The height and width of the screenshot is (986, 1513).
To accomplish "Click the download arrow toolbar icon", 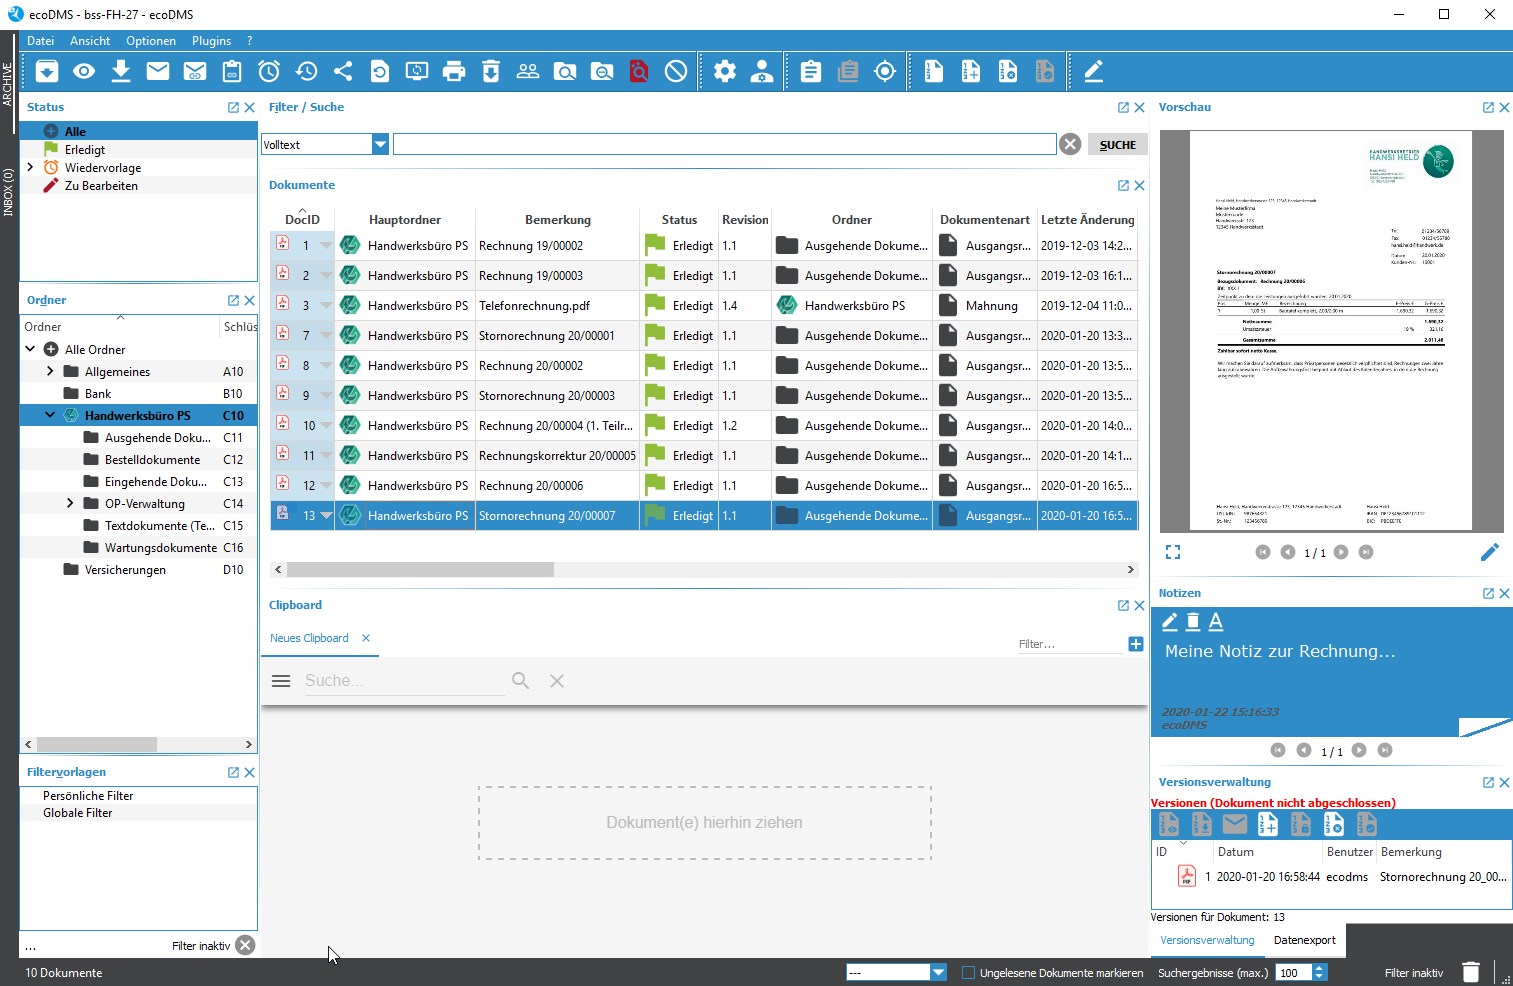I will pos(121,71).
